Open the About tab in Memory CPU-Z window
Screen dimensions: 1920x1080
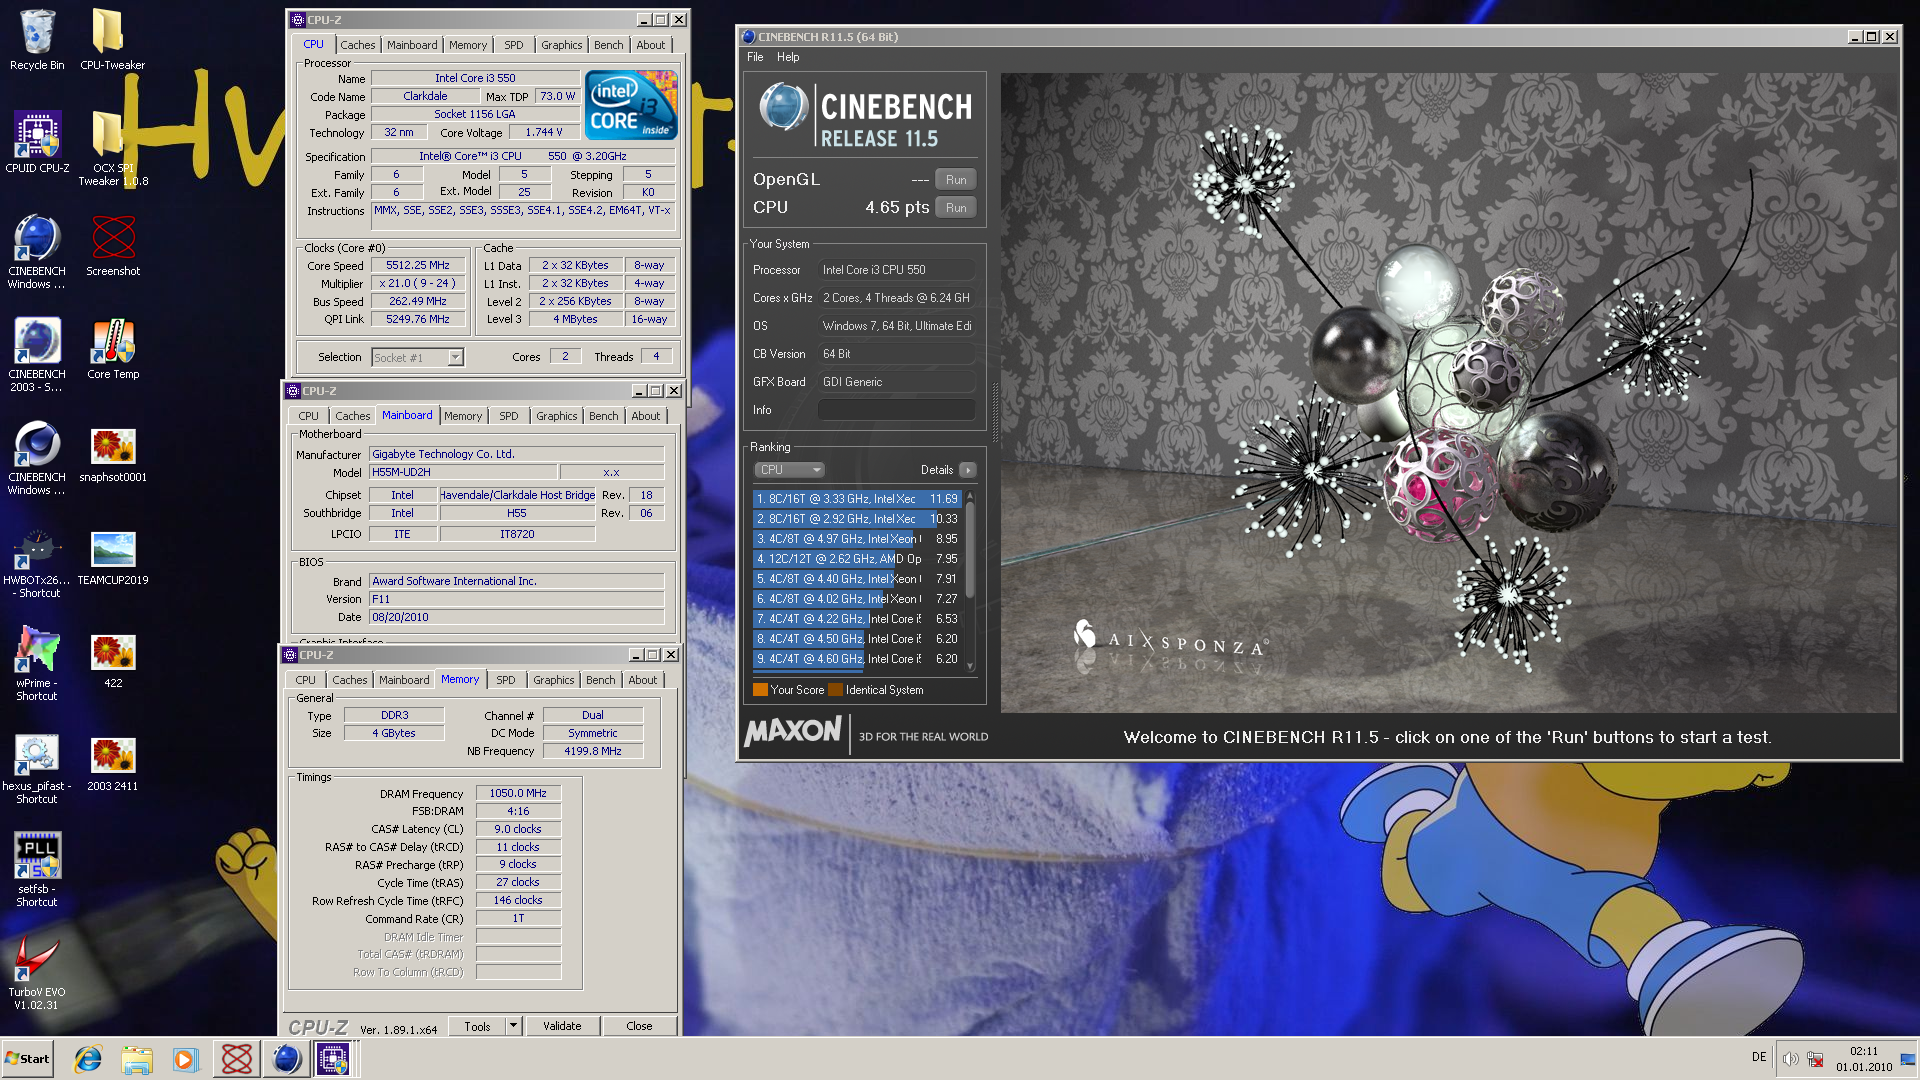[643, 680]
